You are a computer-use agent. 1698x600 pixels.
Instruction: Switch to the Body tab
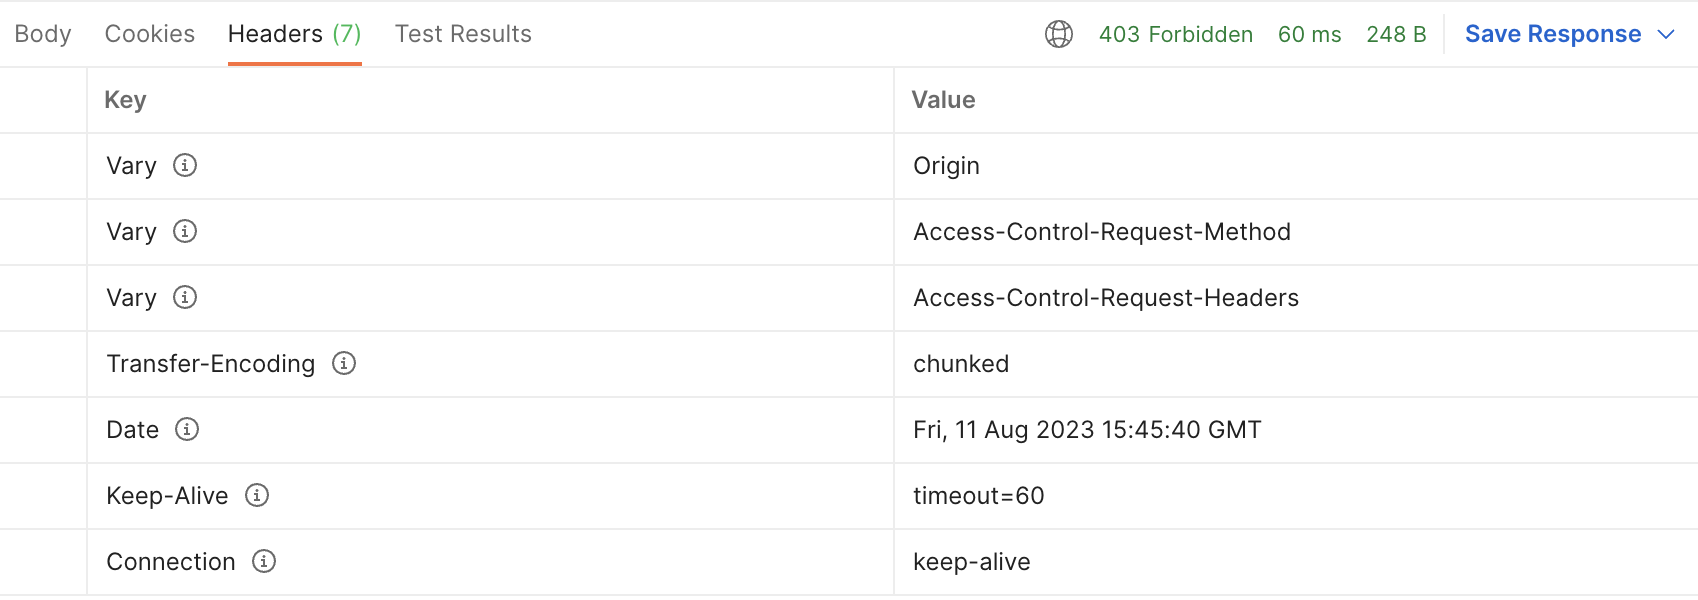[x=43, y=34]
